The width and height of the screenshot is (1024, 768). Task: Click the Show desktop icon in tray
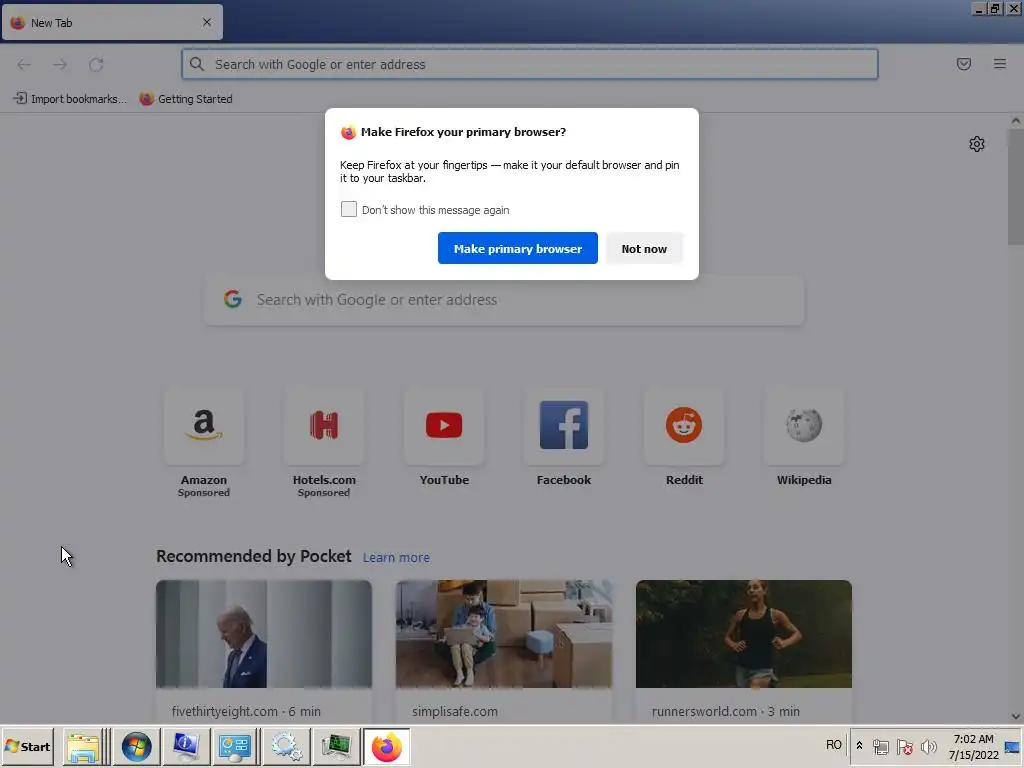1013,746
